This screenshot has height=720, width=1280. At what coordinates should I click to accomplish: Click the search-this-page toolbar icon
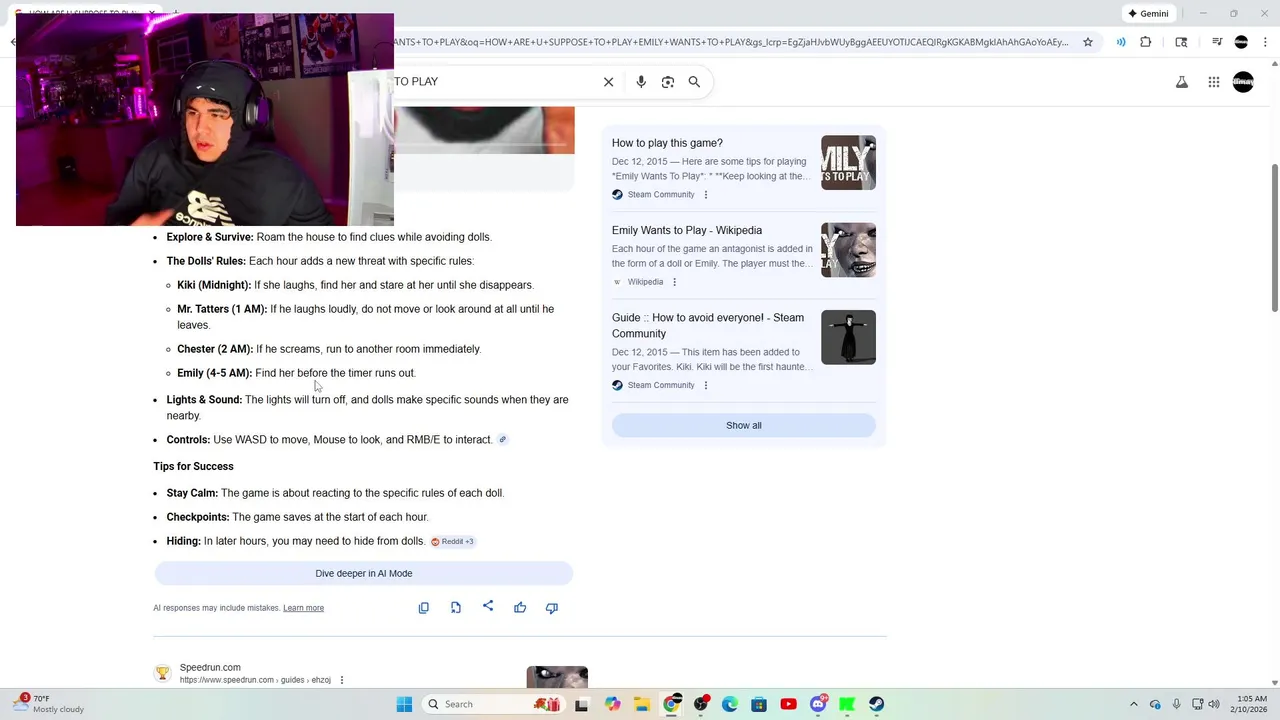point(1181,42)
